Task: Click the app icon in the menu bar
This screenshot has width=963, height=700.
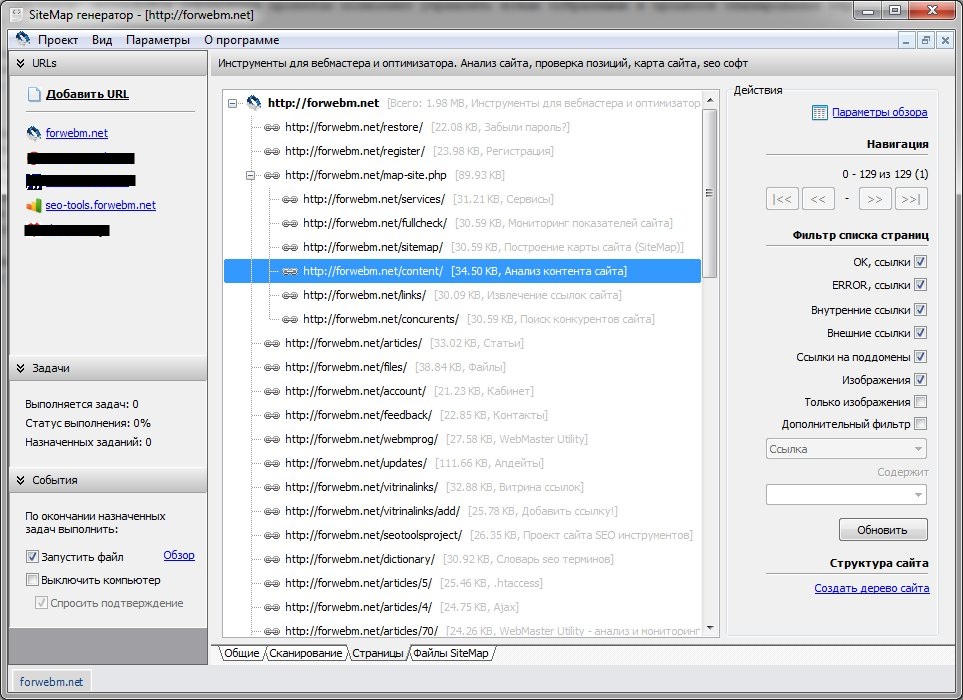Action: [x=22, y=40]
